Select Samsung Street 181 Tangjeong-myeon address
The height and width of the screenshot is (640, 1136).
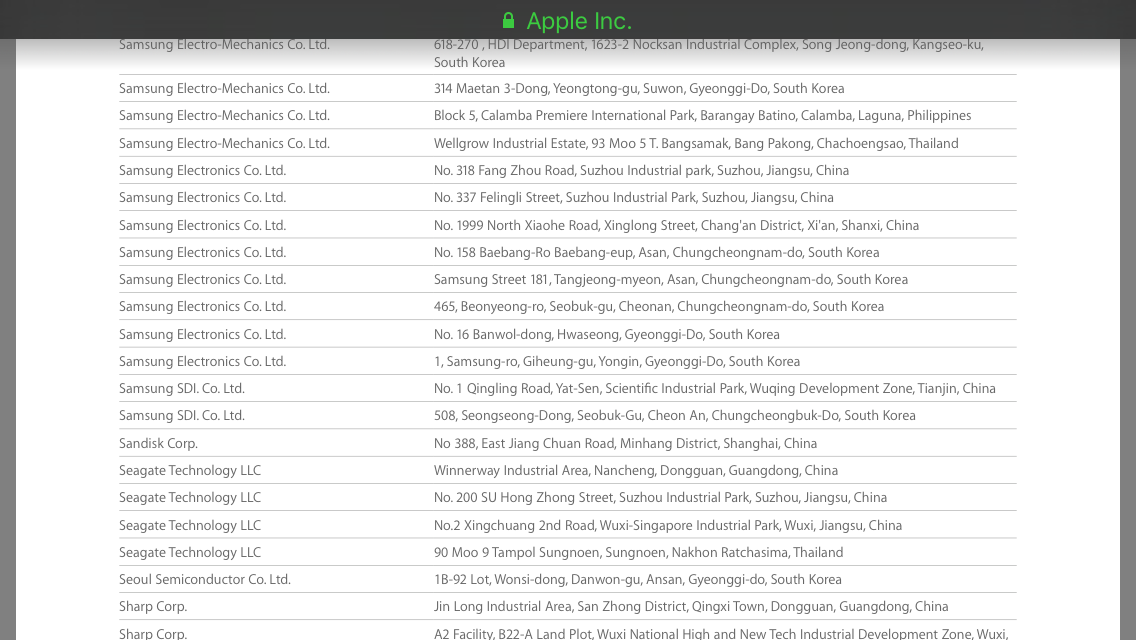tap(671, 280)
